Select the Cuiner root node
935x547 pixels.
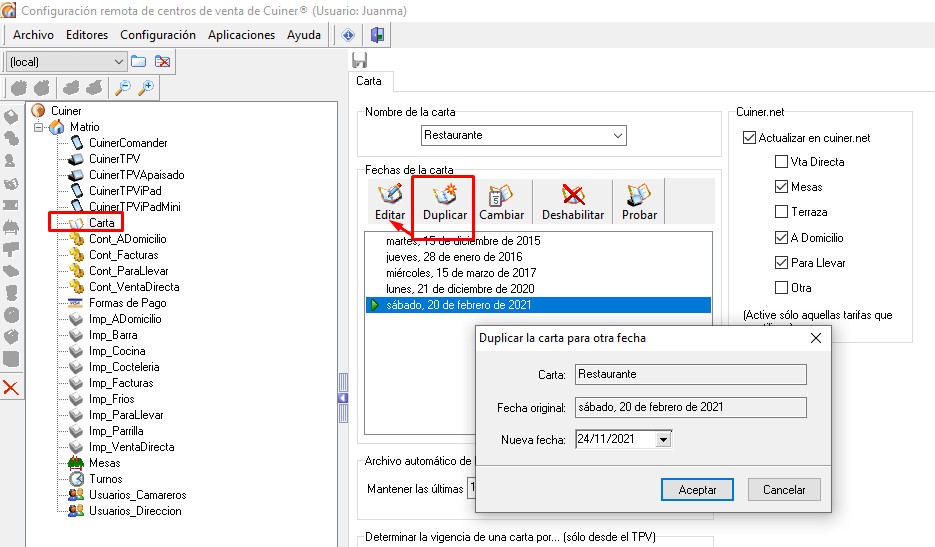point(66,111)
